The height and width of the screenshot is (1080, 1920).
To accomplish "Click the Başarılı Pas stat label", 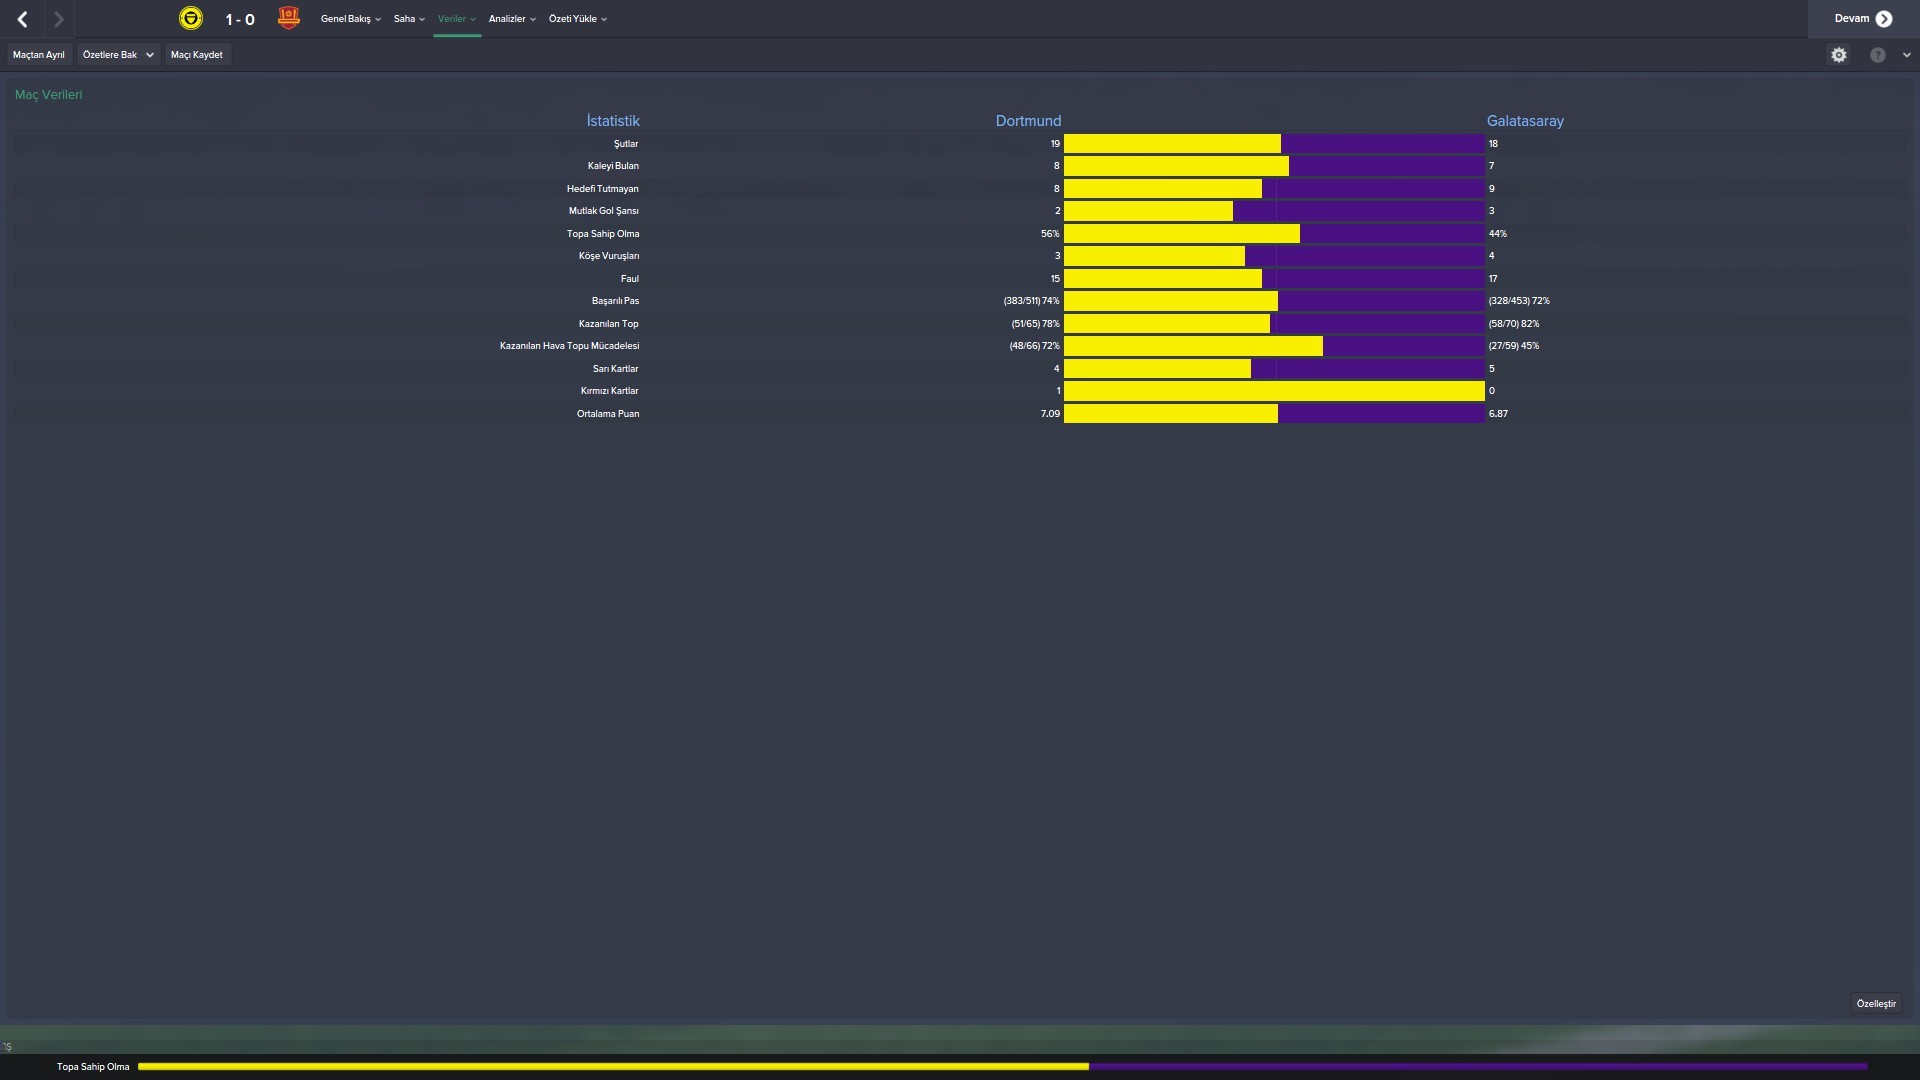I will [615, 301].
